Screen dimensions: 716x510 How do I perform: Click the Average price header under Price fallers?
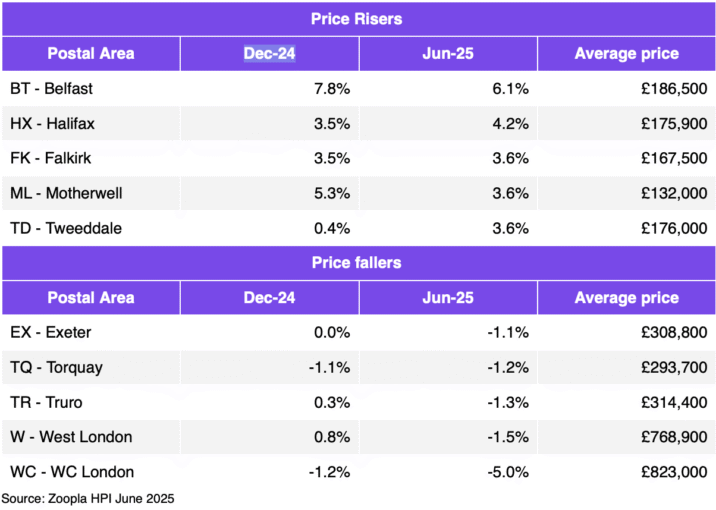point(626,298)
